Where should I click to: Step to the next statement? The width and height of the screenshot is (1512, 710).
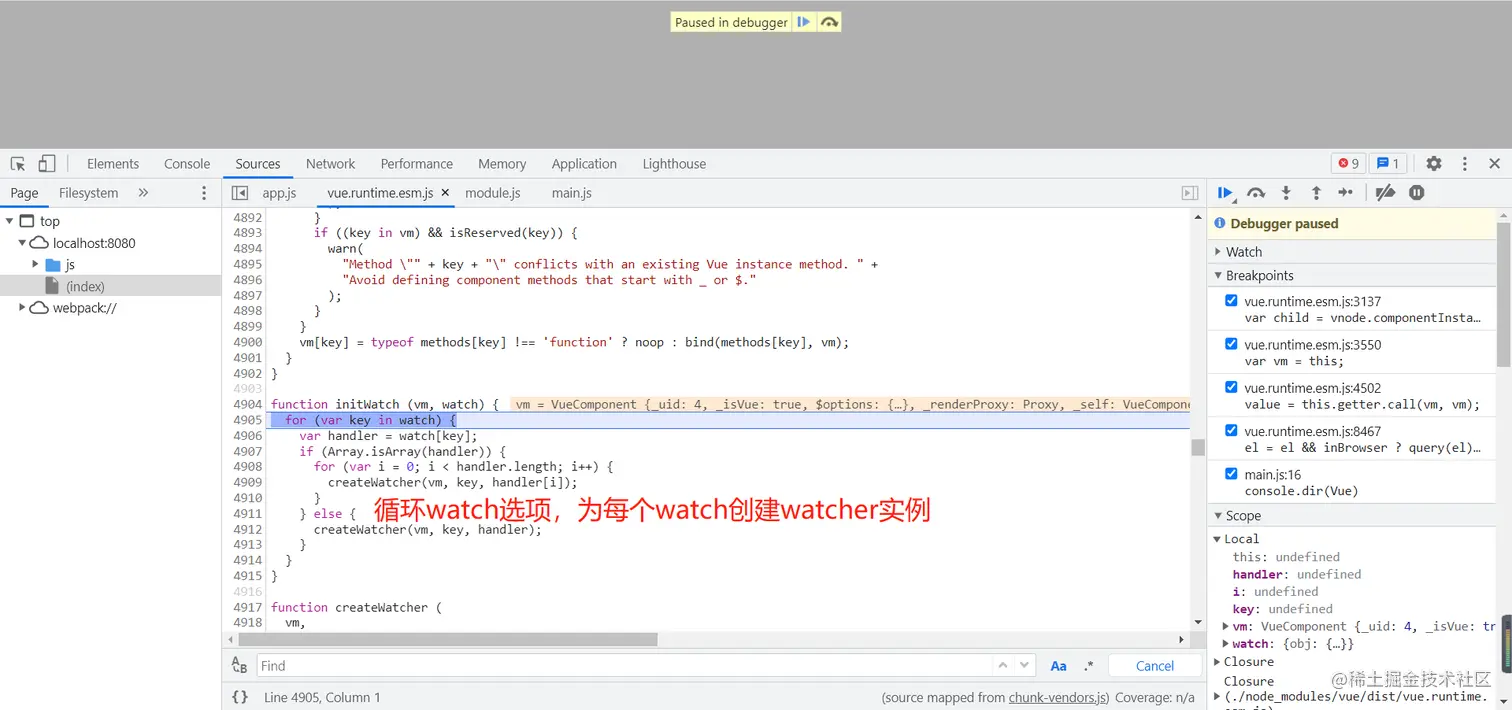tap(1346, 193)
